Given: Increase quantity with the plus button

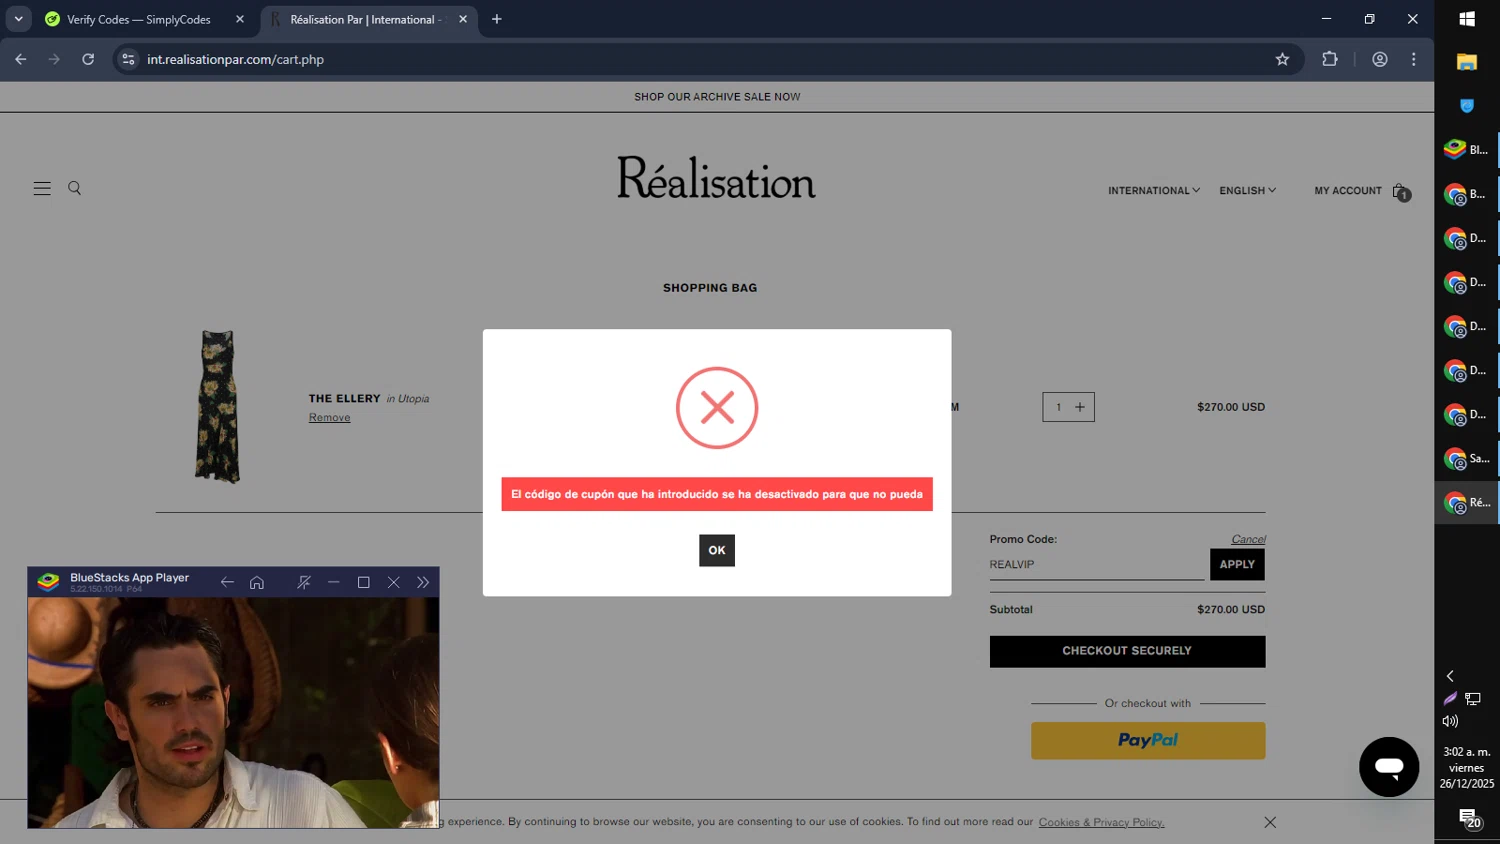Looking at the screenshot, I should (x=1080, y=407).
